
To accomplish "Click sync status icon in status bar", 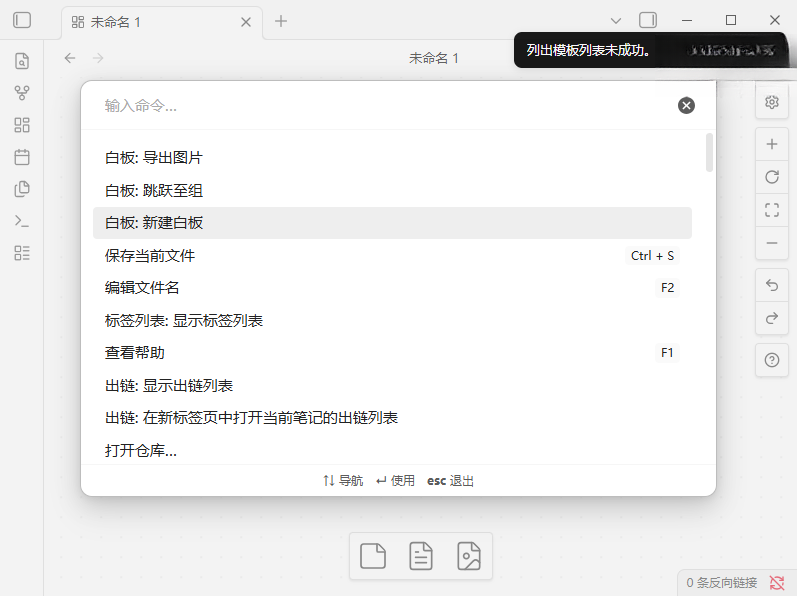I will (777, 583).
